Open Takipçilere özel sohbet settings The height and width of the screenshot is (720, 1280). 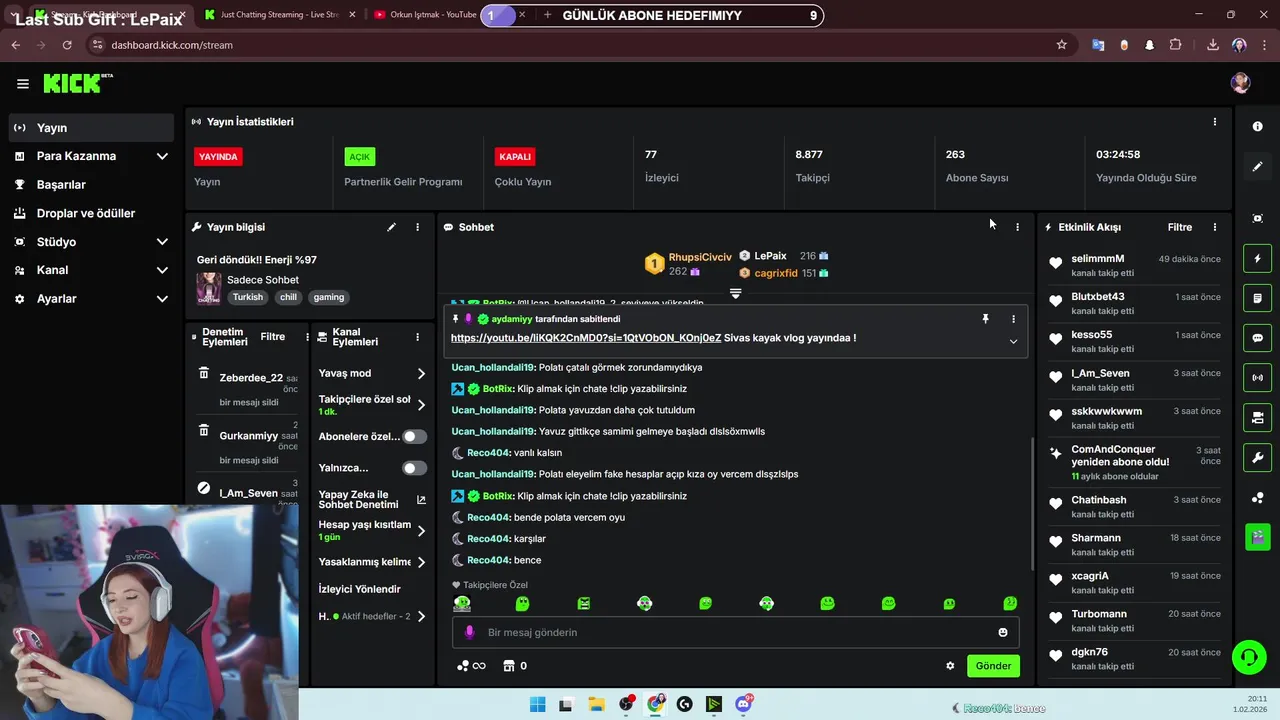(372, 405)
